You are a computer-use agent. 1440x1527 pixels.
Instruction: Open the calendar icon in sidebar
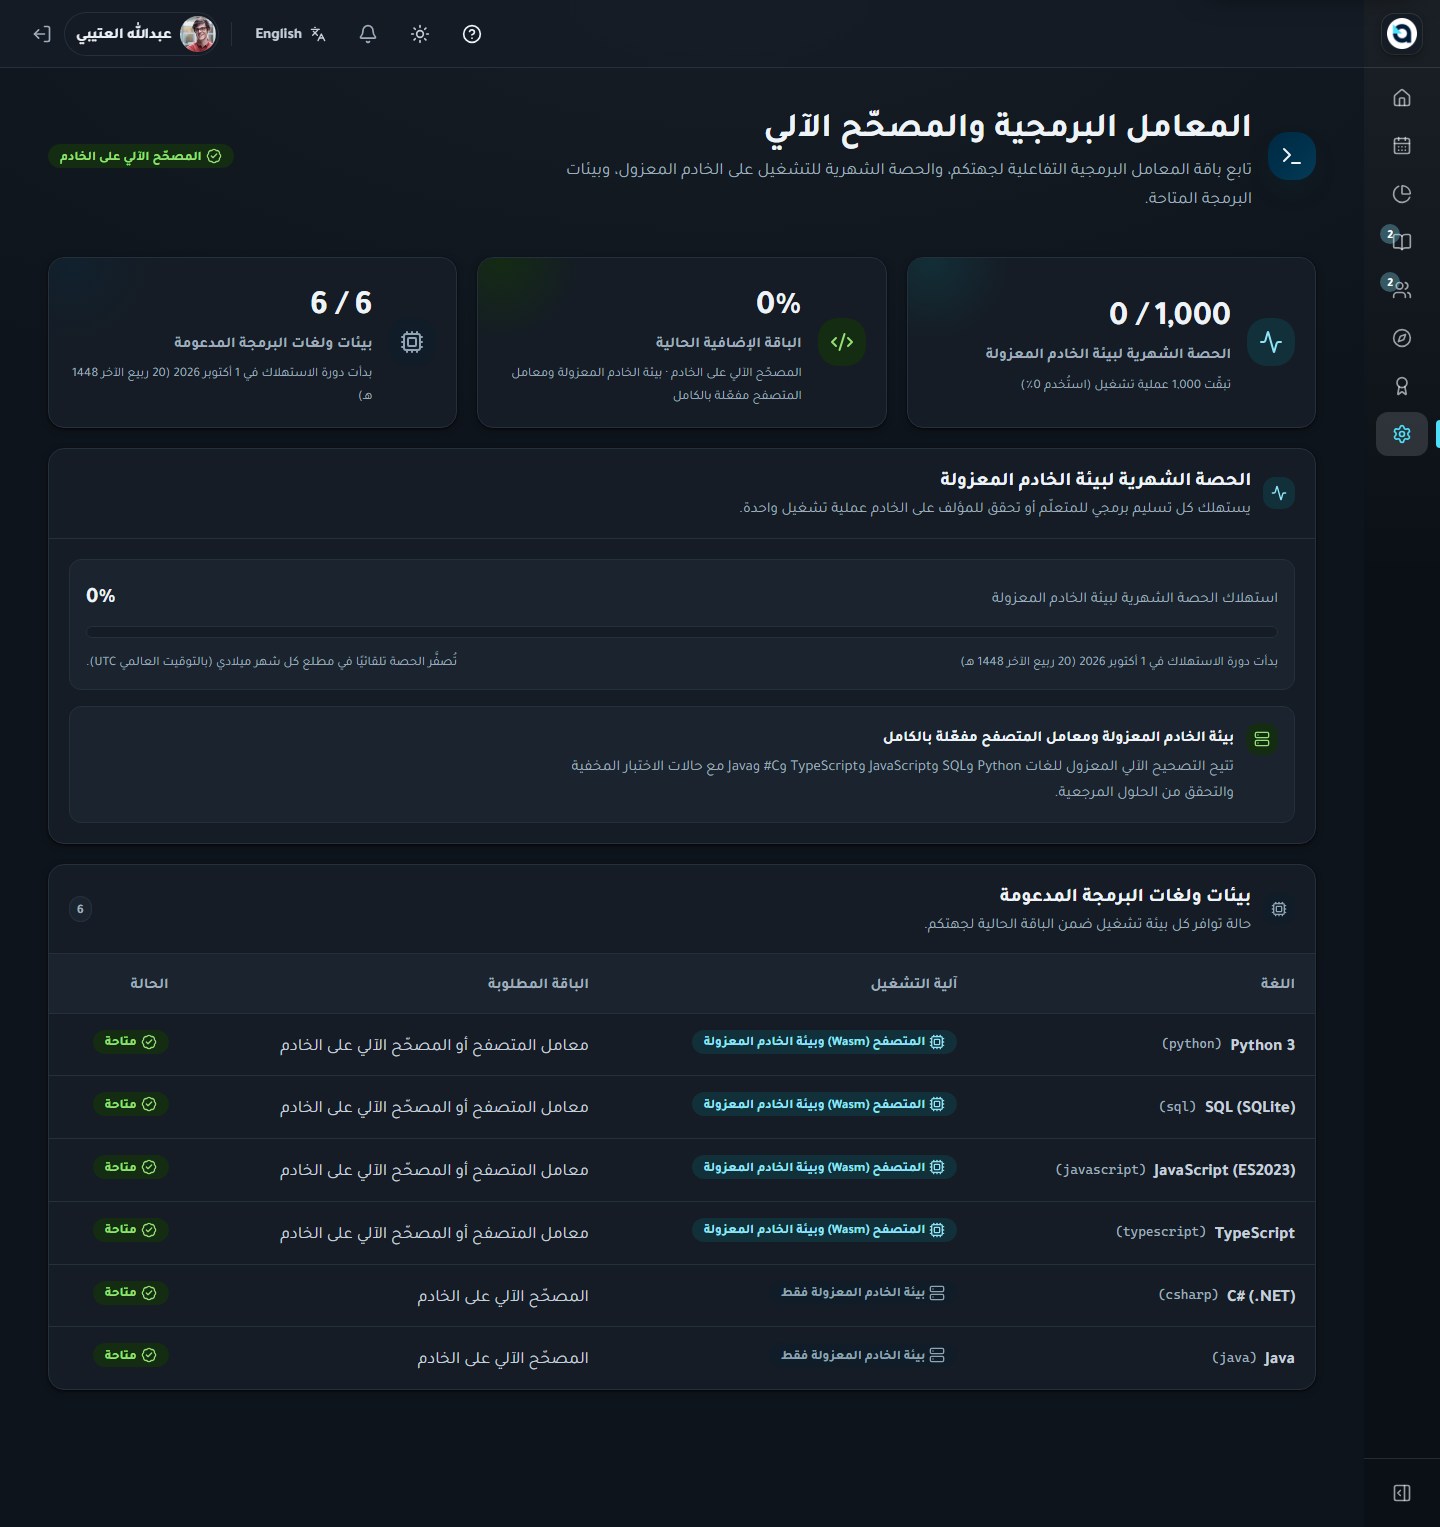click(x=1401, y=146)
